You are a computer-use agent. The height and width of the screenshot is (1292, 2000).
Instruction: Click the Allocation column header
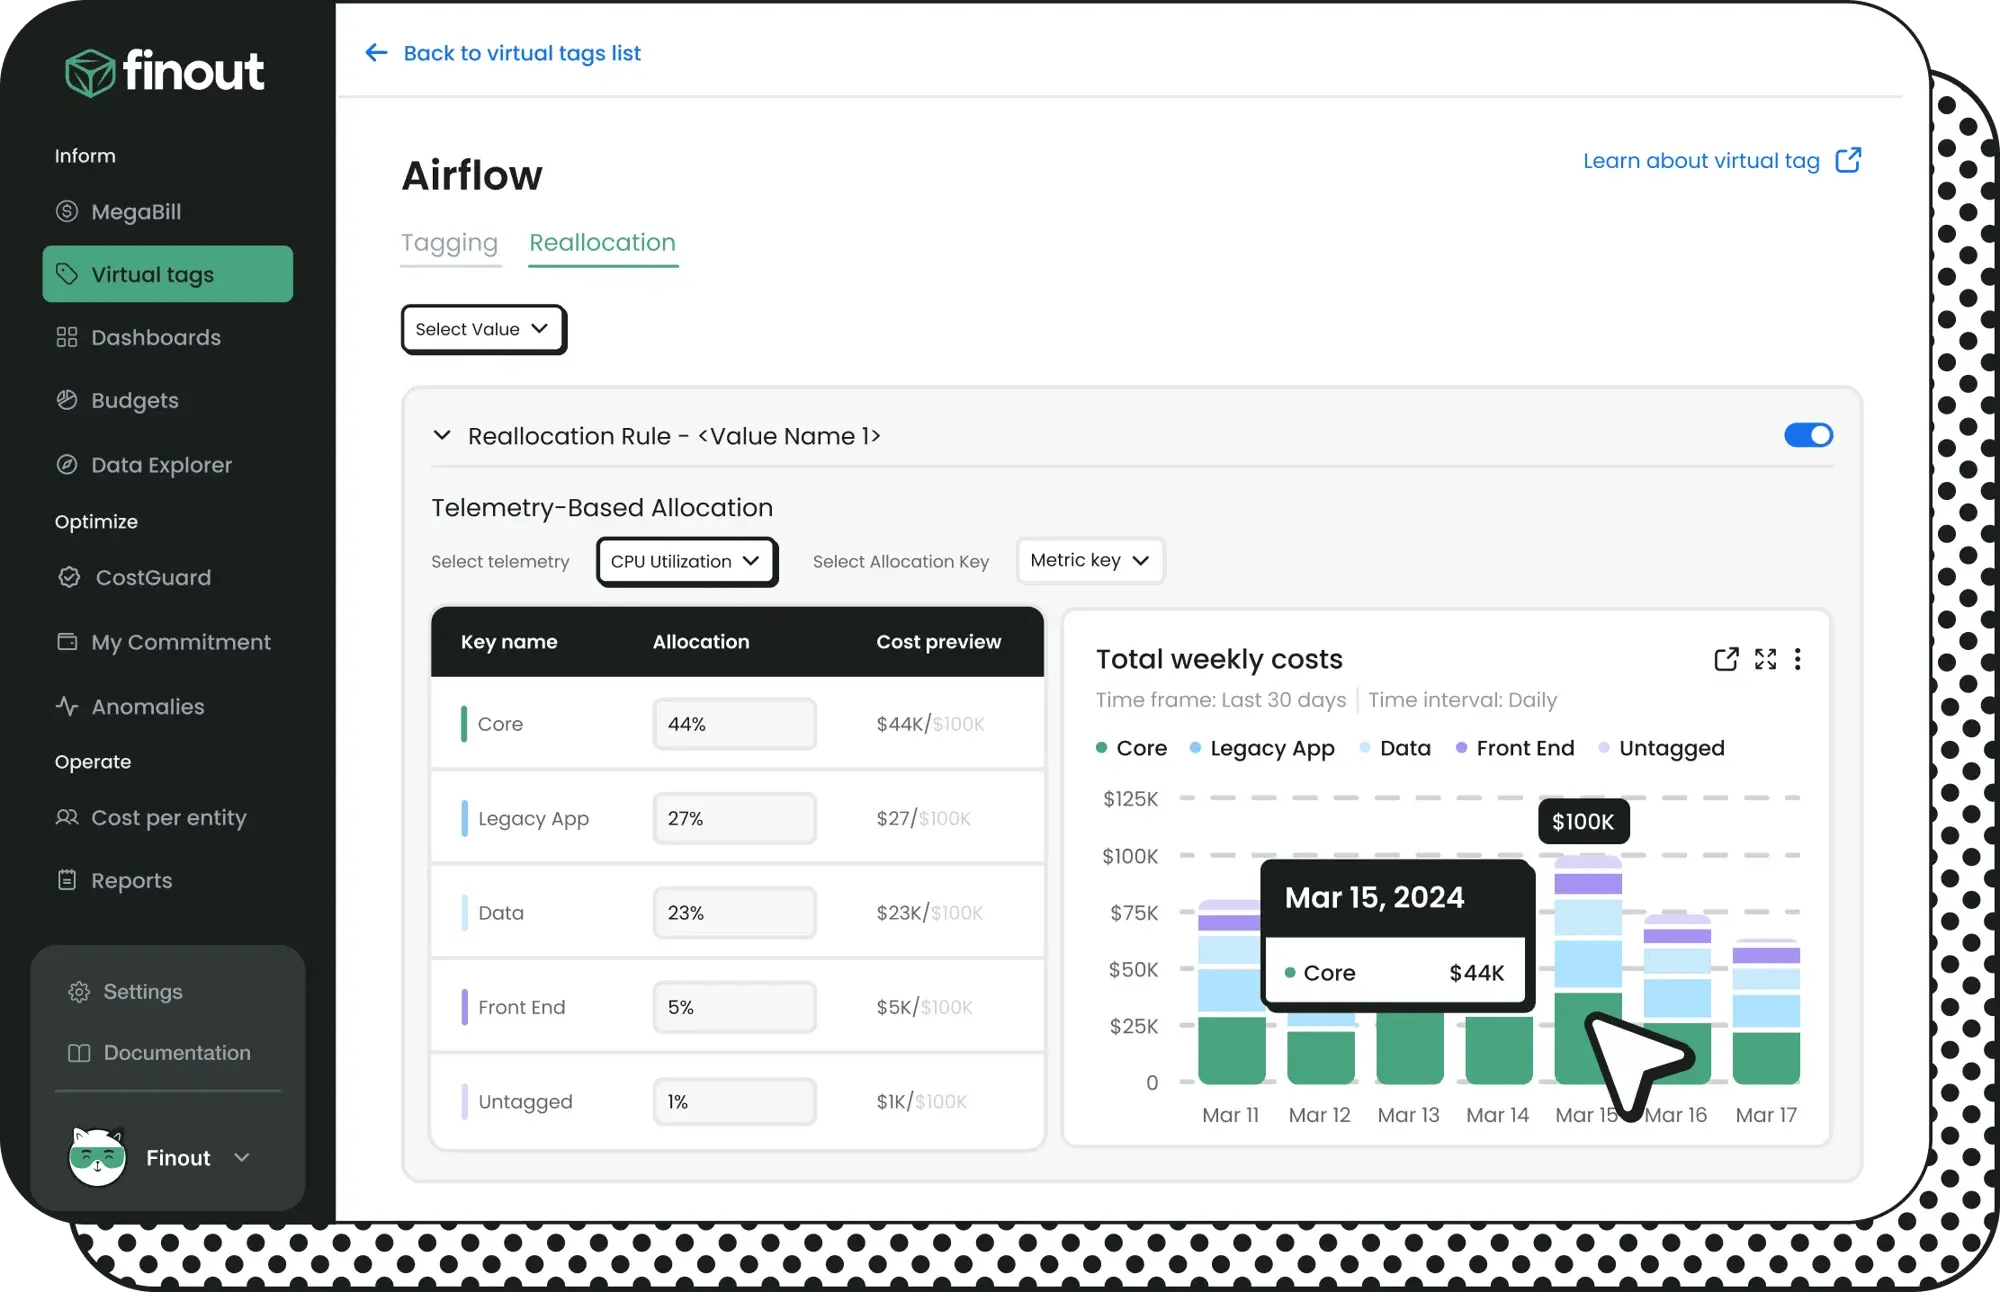coord(701,642)
